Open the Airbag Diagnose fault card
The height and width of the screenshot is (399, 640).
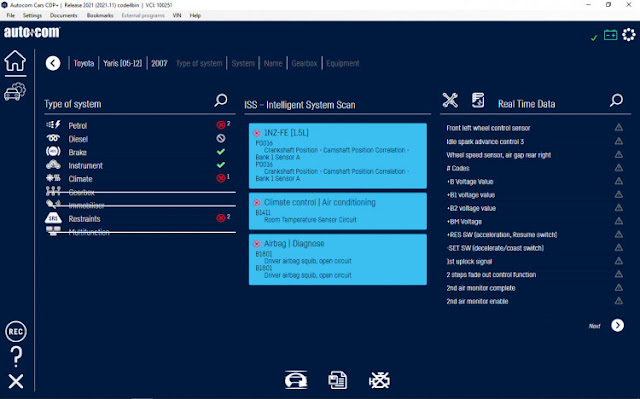pos(338,259)
